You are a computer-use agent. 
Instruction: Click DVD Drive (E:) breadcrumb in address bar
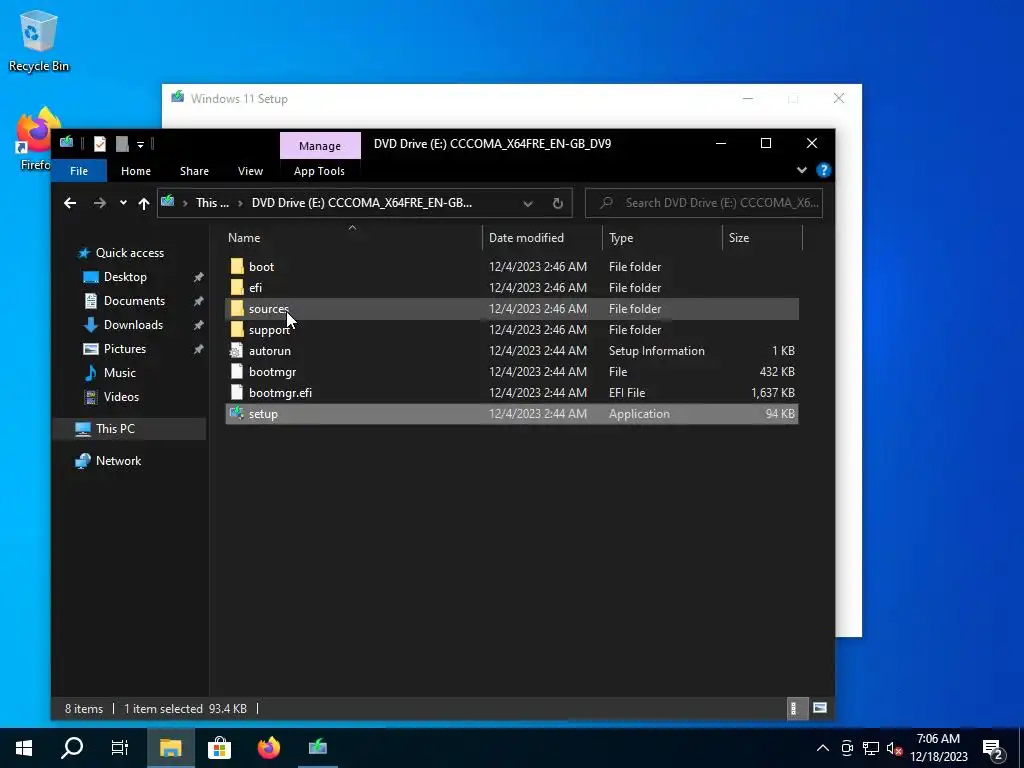(362, 203)
